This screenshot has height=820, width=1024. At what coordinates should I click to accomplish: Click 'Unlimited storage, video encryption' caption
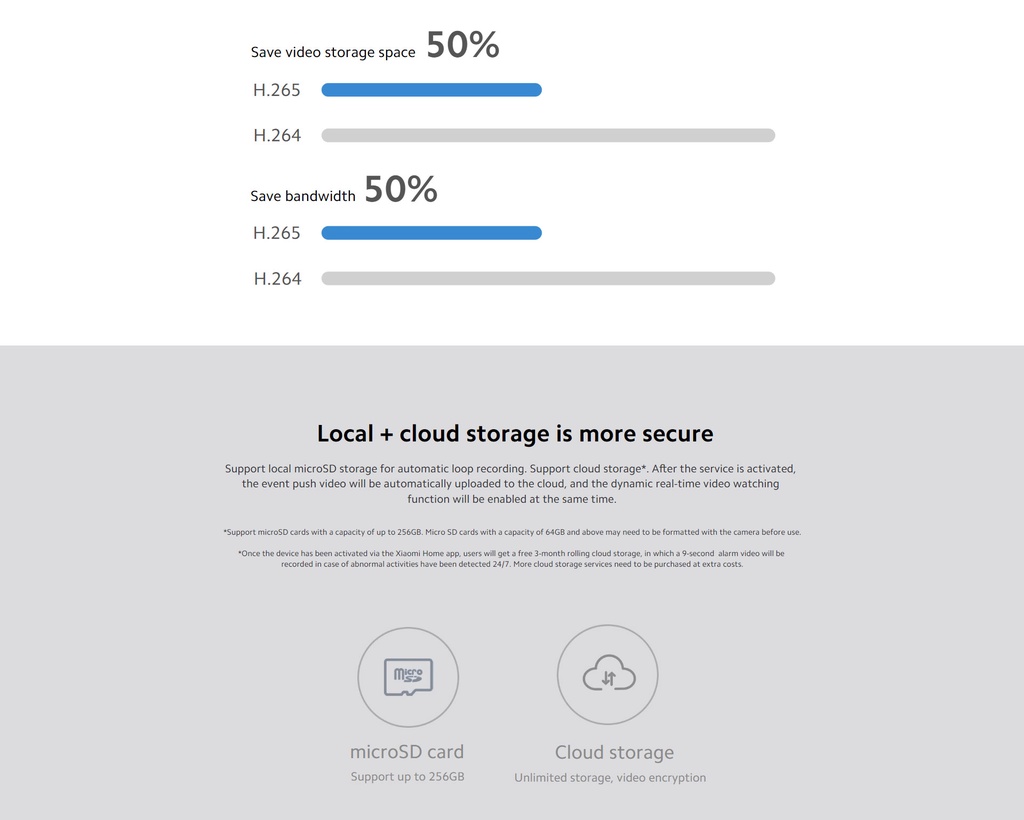(610, 778)
